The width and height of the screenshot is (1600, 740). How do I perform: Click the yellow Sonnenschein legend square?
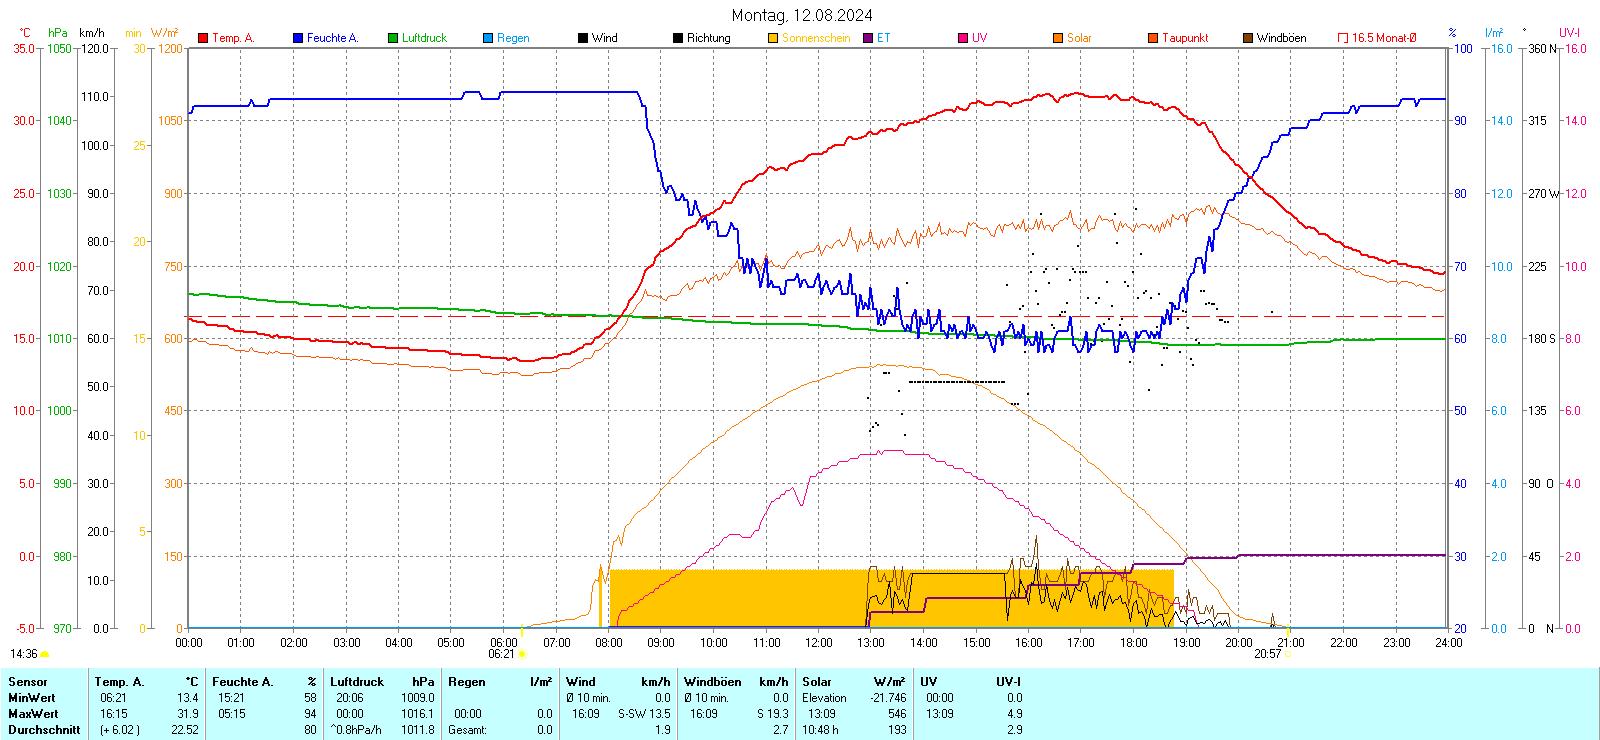pos(773,38)
